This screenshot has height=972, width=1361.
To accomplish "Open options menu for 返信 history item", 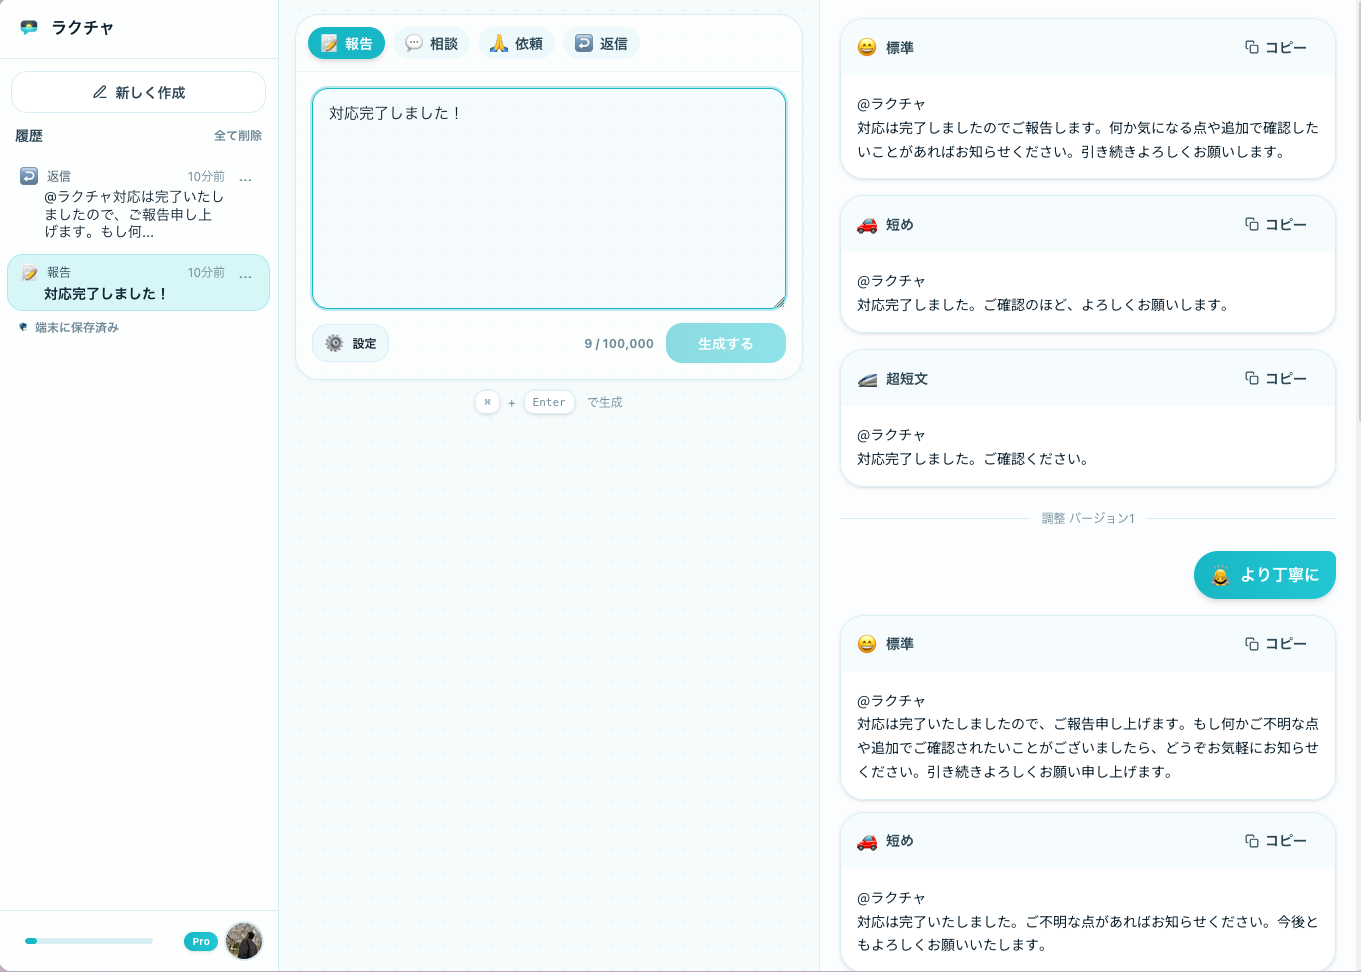I will pyautogui.click(x=246, y=178).
